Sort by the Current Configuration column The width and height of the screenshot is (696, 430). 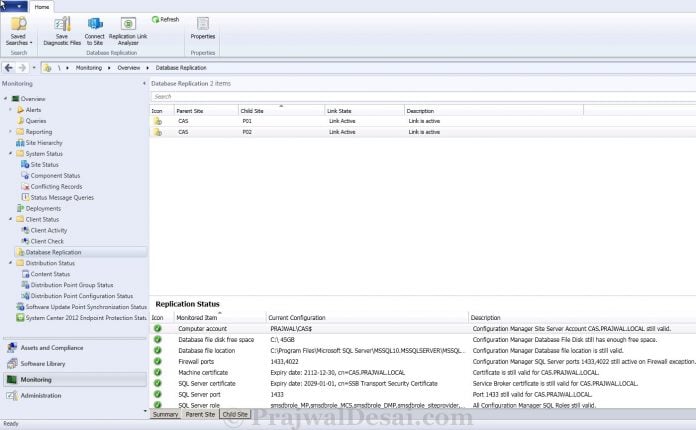(x=367, y=318)
